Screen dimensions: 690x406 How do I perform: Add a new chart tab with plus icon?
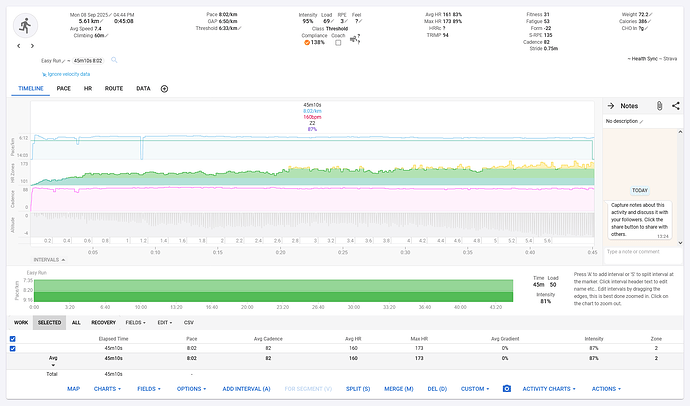pyautogui.click(x=164, y=89)
